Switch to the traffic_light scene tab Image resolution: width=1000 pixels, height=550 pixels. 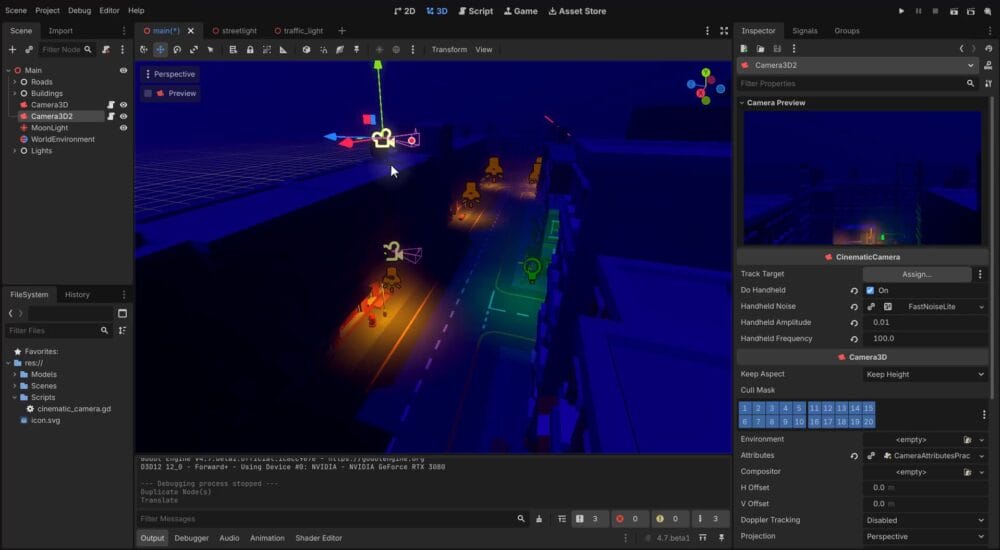pyautogui.click(x=298, y=31)
